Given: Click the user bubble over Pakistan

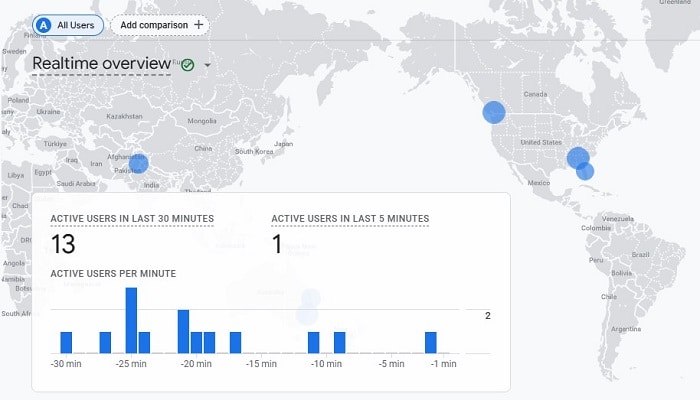Looking at the screenshot, I should click(138, 164).
